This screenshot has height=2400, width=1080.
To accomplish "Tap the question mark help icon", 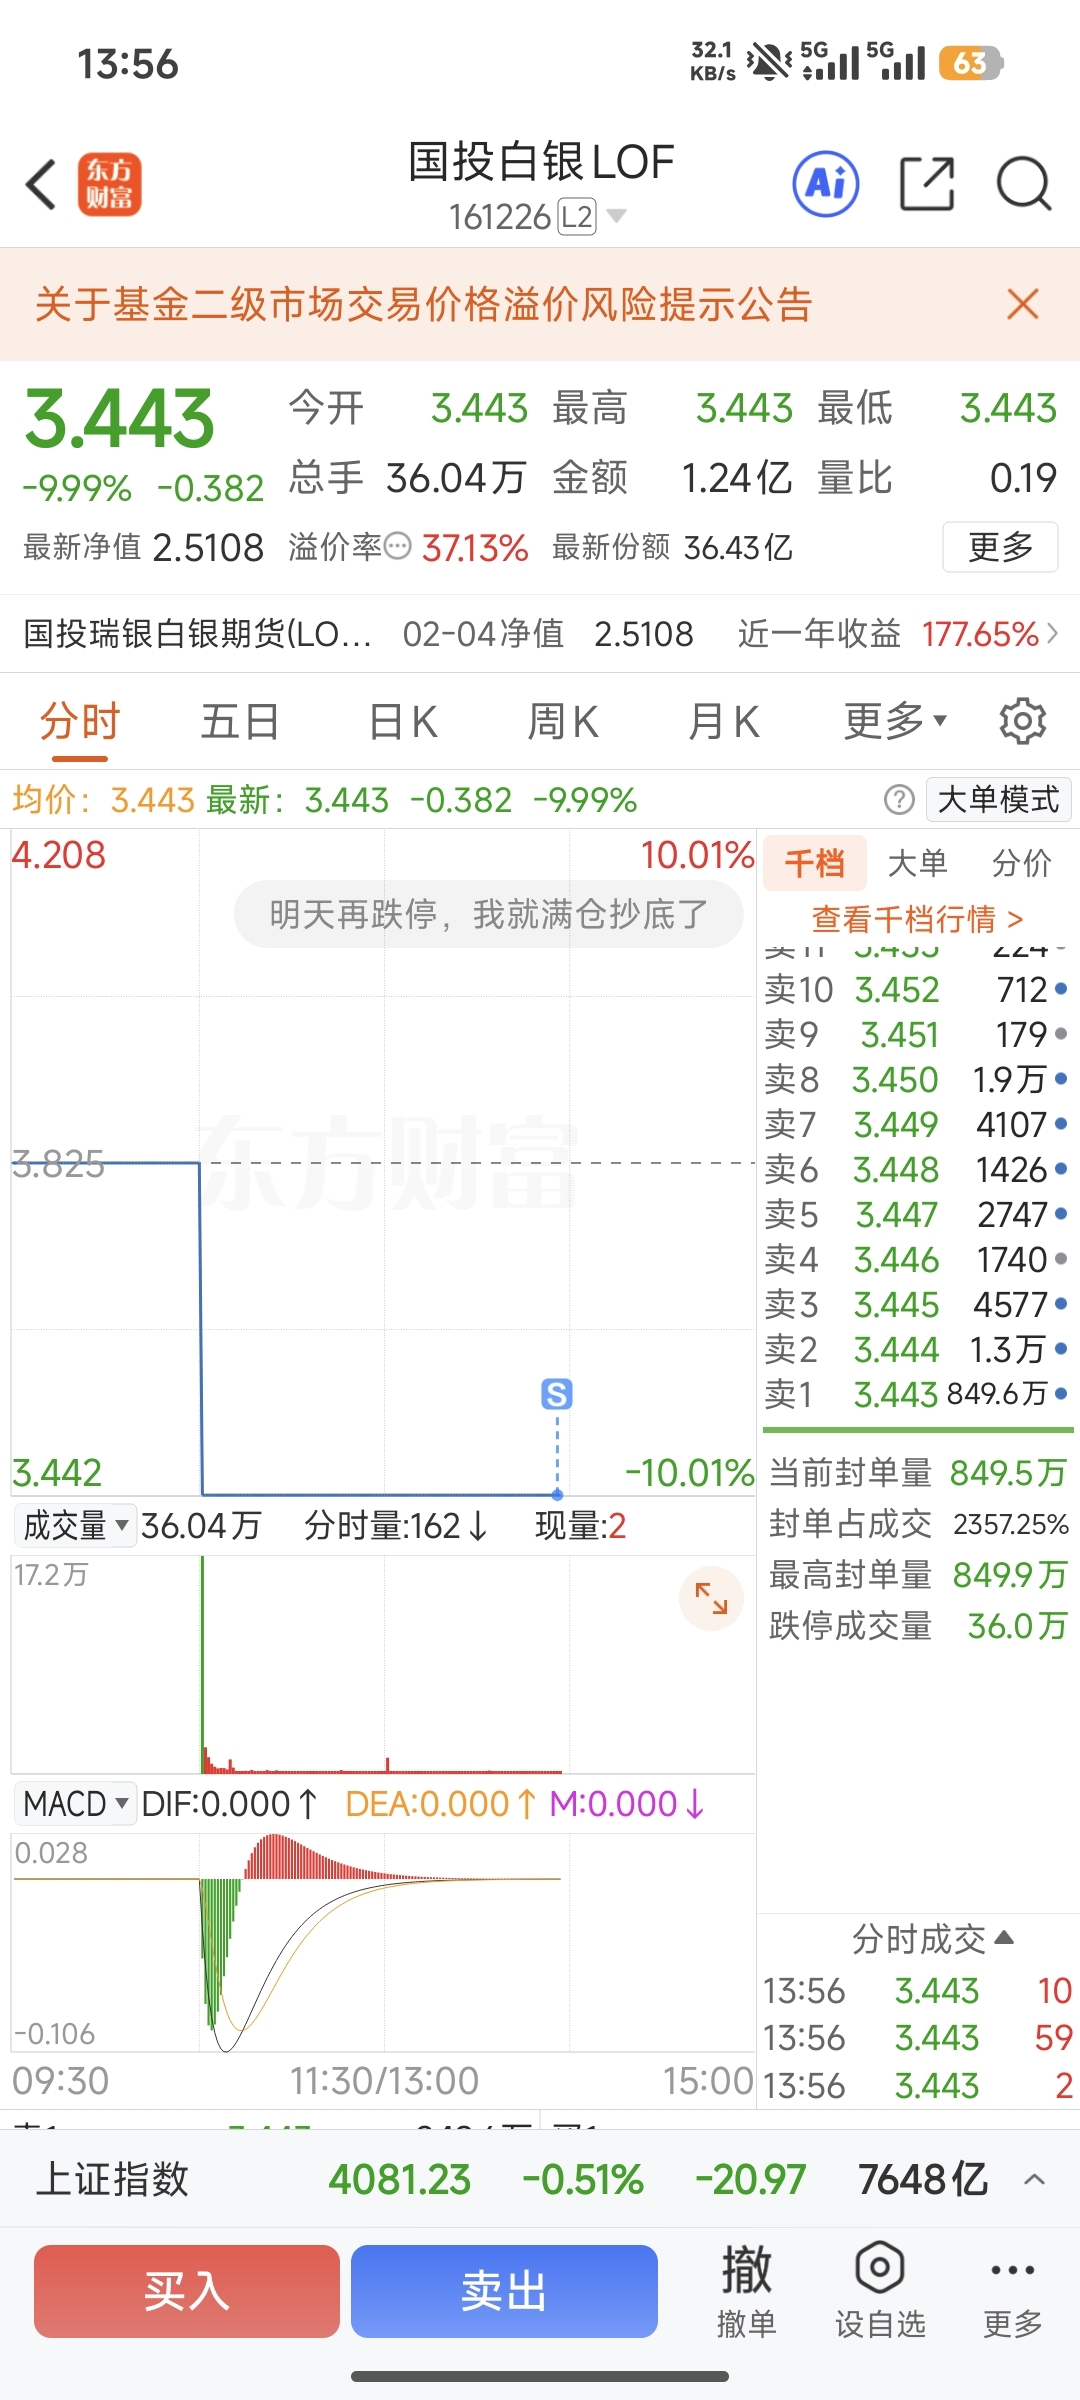I will (x=899, y=800).
